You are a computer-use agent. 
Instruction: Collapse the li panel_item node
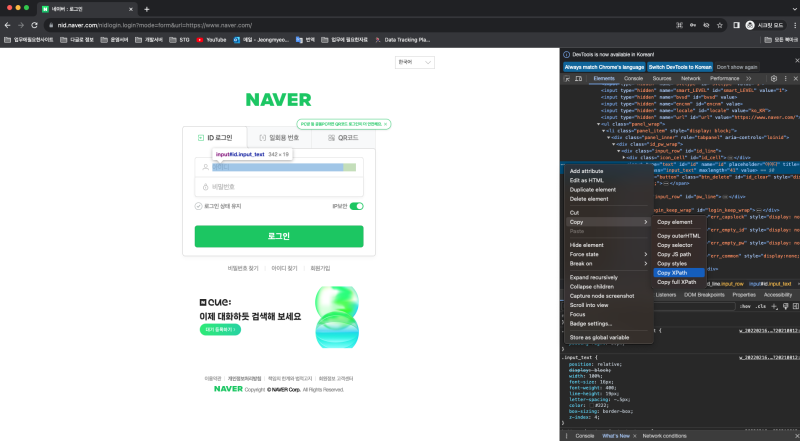[604, 131]
